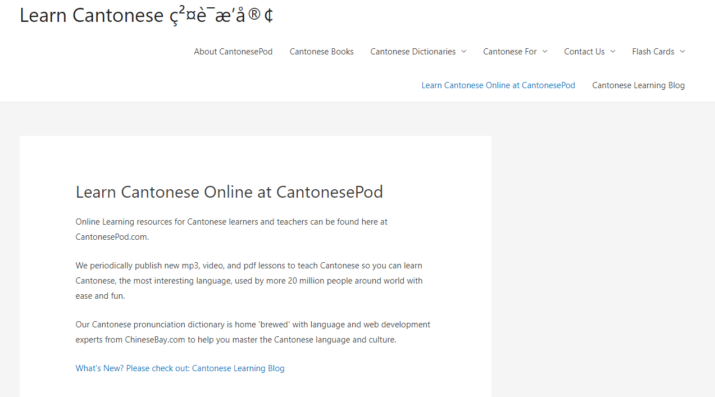
Task: Go to About CantonesePod page
Action: coord(233,52)
